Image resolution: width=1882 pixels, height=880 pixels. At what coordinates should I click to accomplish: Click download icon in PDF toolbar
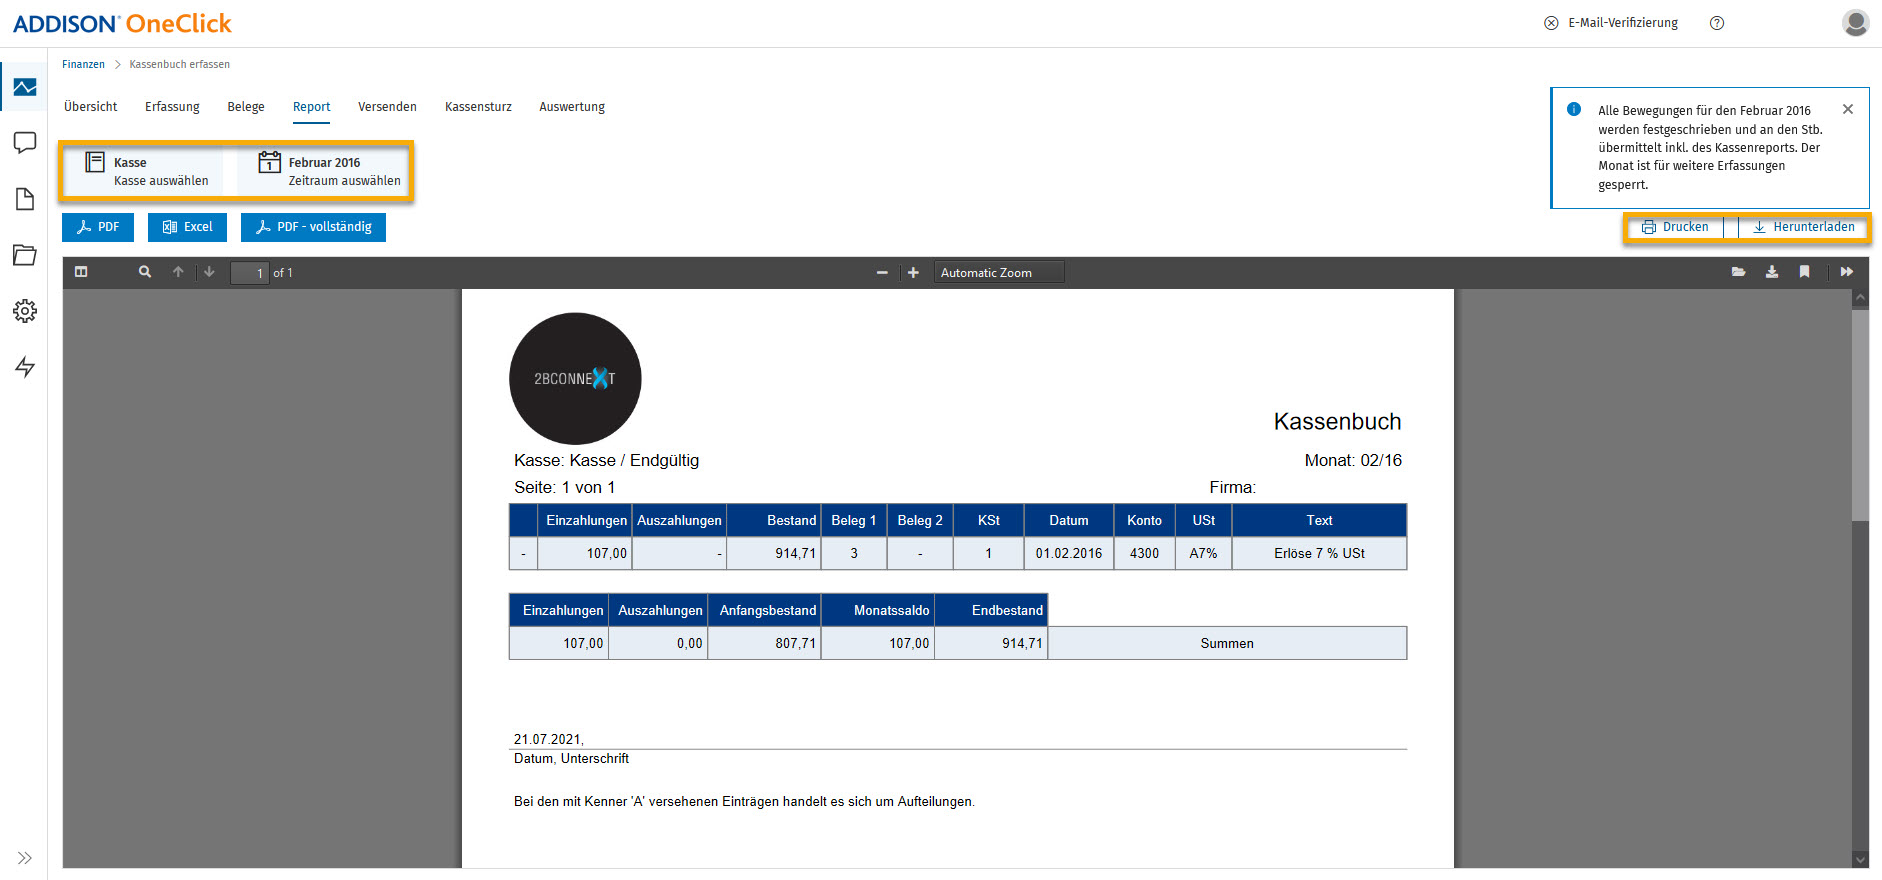coord(1772,272)
